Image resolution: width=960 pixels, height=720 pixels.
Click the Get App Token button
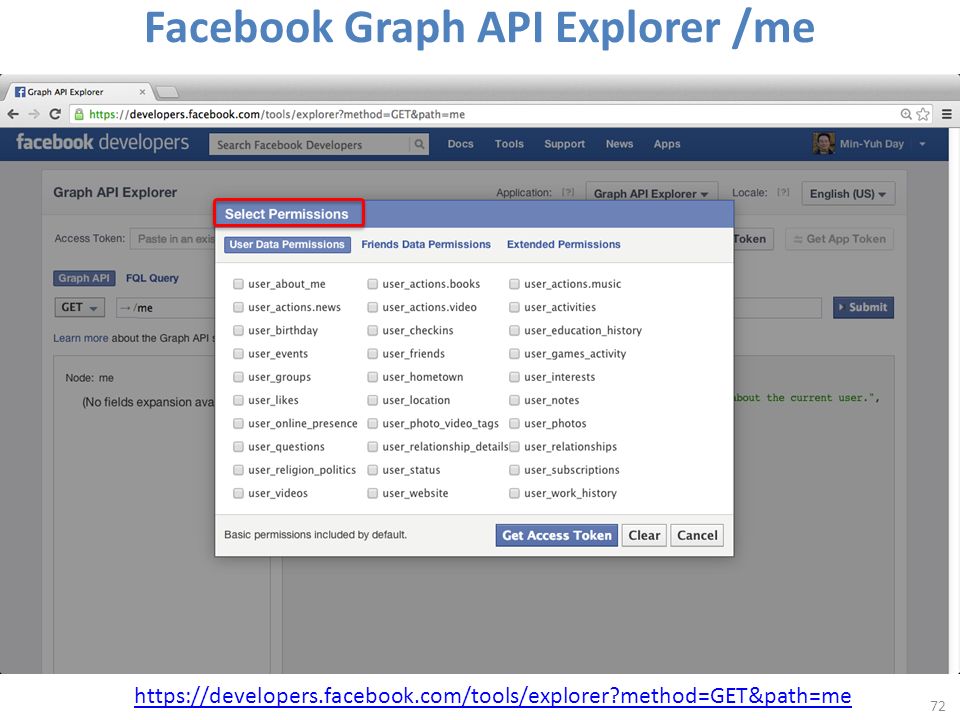[x=839, y=239]
